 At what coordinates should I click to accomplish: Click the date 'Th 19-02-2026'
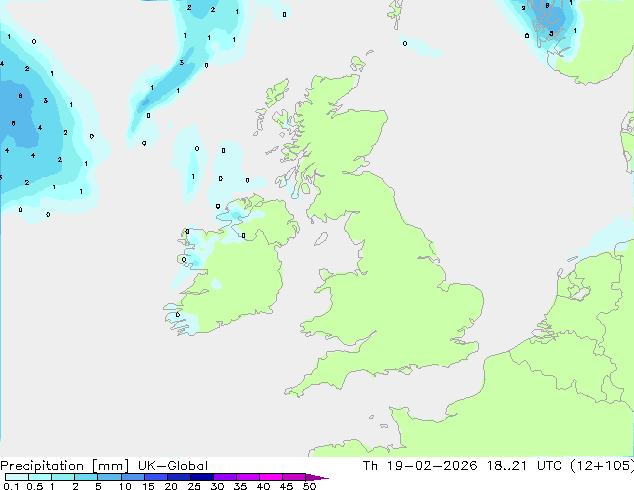[x=420, y=466]
